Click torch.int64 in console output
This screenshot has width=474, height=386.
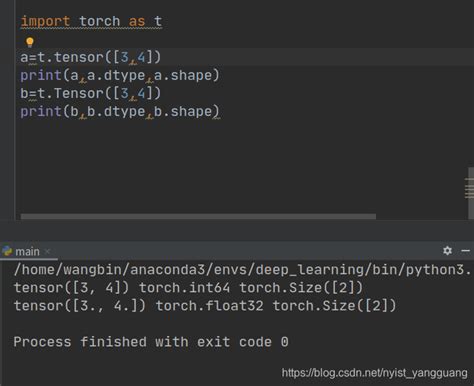coord(185,288)
